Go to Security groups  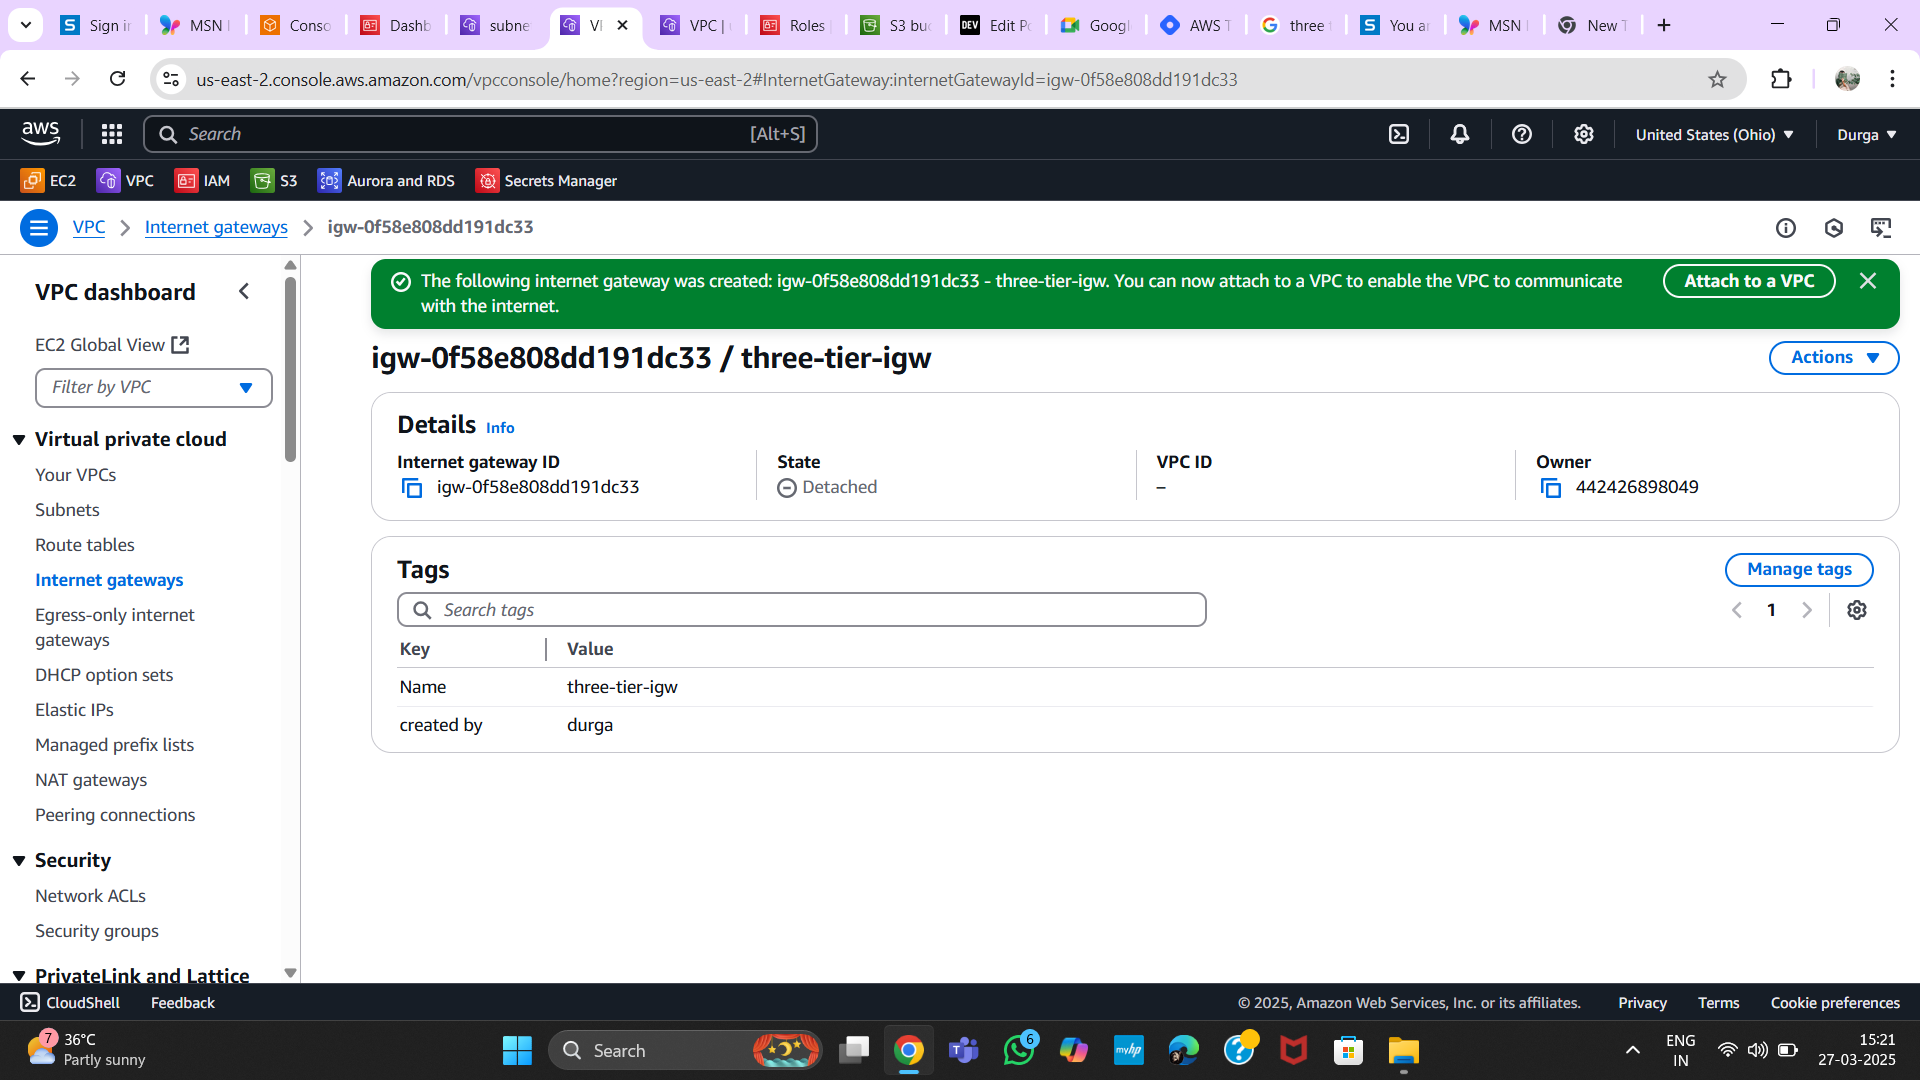coord(97,931)
